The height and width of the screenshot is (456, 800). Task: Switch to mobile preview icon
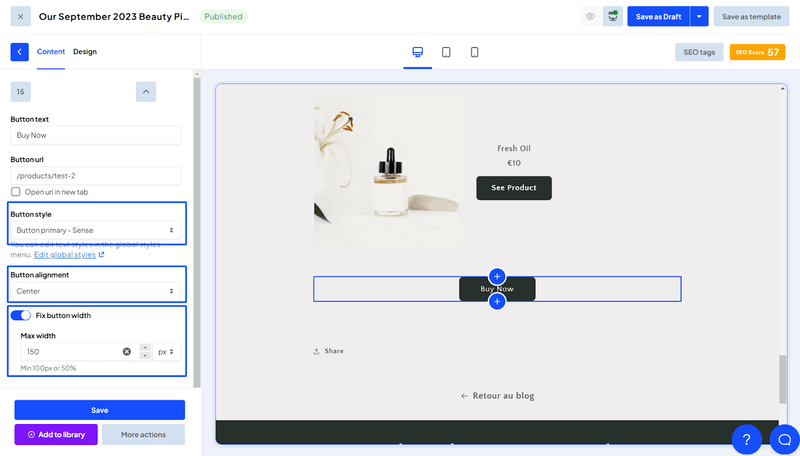(x=474, y=52)
